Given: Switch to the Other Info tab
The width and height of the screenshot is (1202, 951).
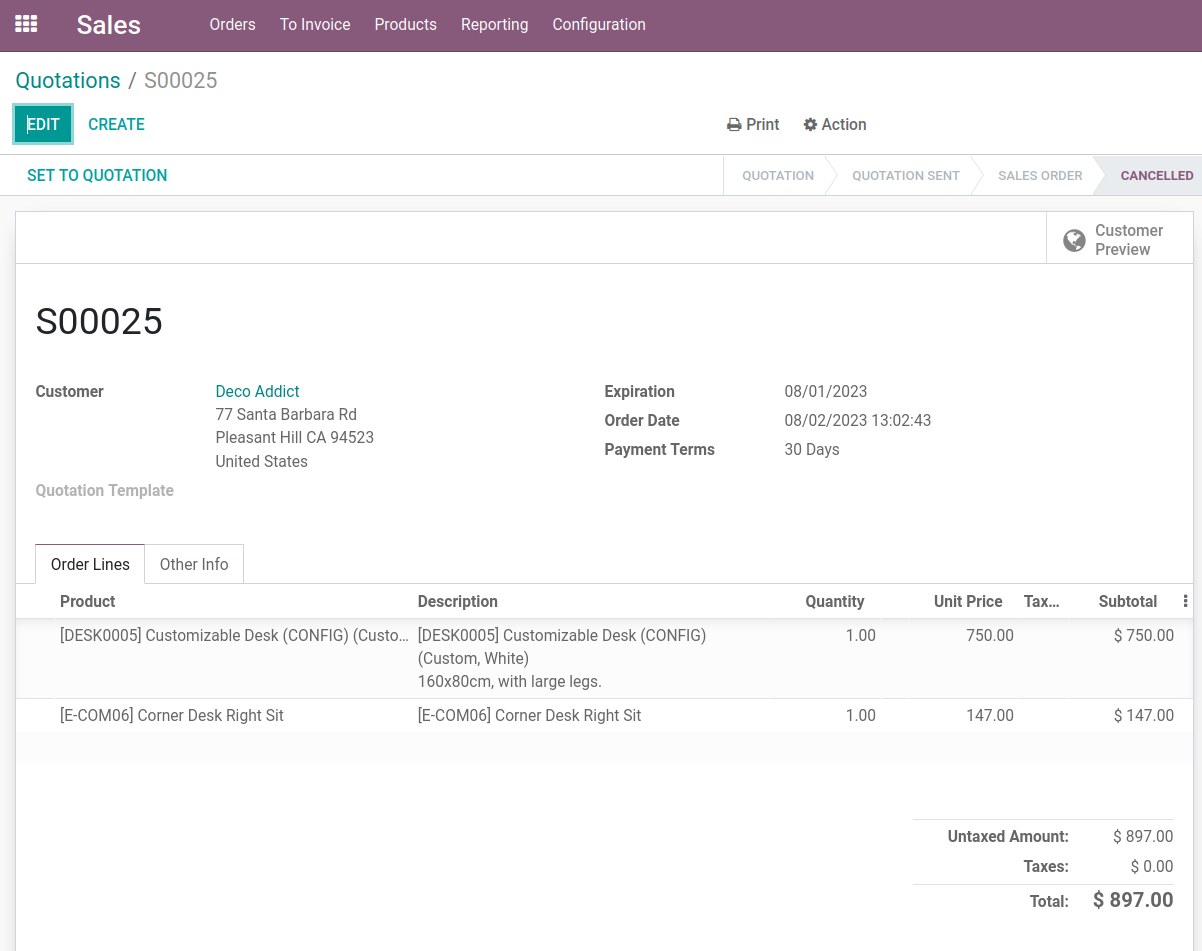Looking at the screenshot, I should pos(194,564).
